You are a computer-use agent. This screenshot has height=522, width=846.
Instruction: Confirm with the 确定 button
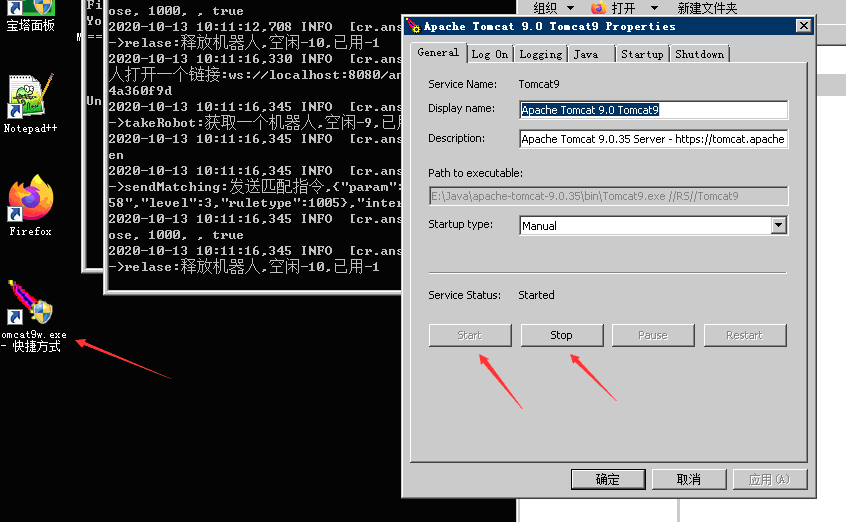point(608,479)
